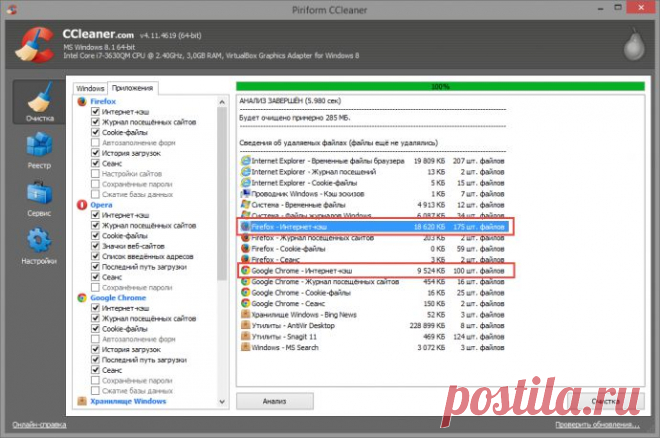Select the Firefox - Сеанс result row
This screenshot has height=438, width=660.
coord(374,260)
